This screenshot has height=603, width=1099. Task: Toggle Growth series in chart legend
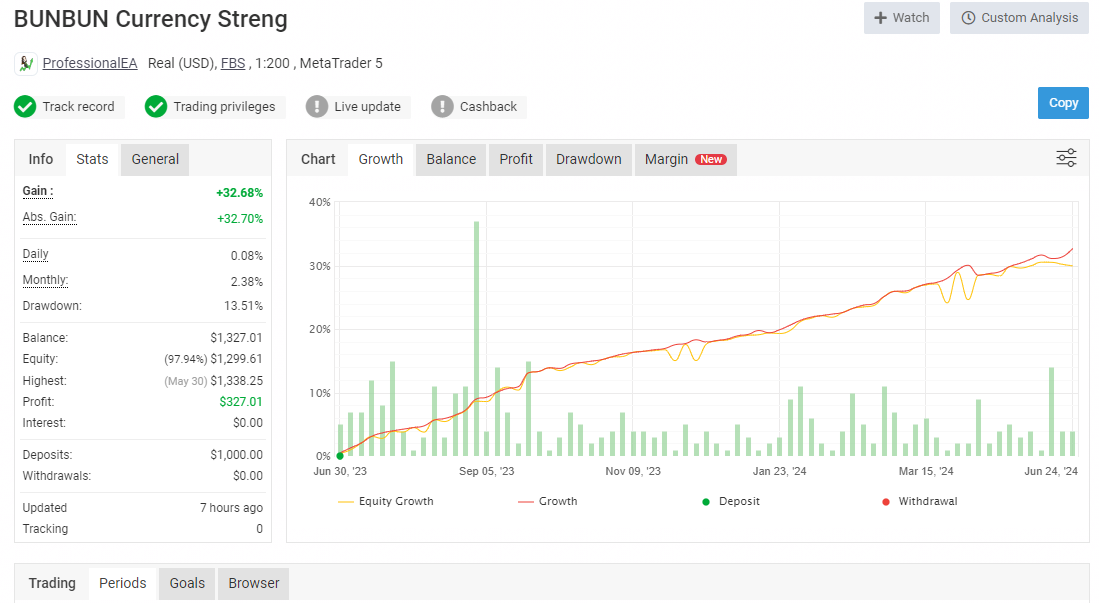[548, 501]
